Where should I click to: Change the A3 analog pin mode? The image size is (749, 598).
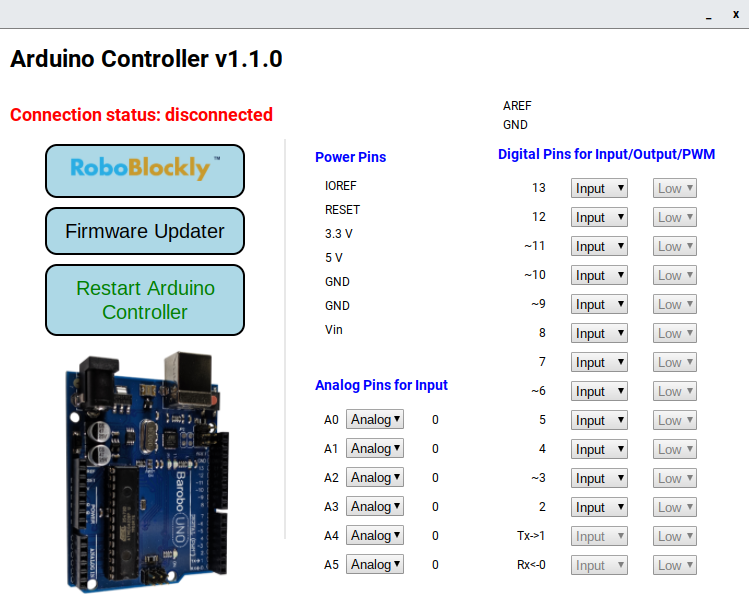(x=375, y=507)
